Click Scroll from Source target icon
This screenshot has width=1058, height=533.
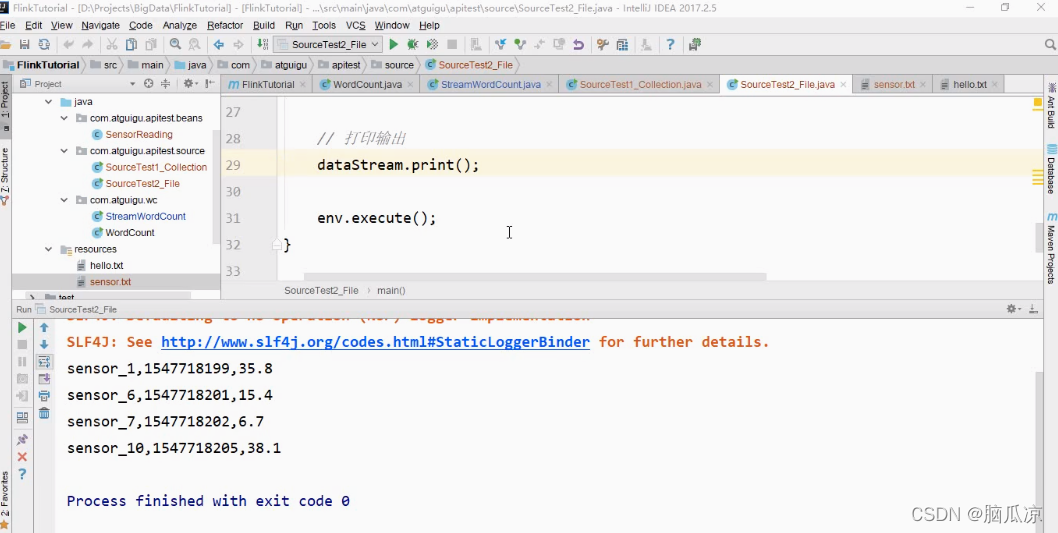pyautogui.click(x=149, y=84)
